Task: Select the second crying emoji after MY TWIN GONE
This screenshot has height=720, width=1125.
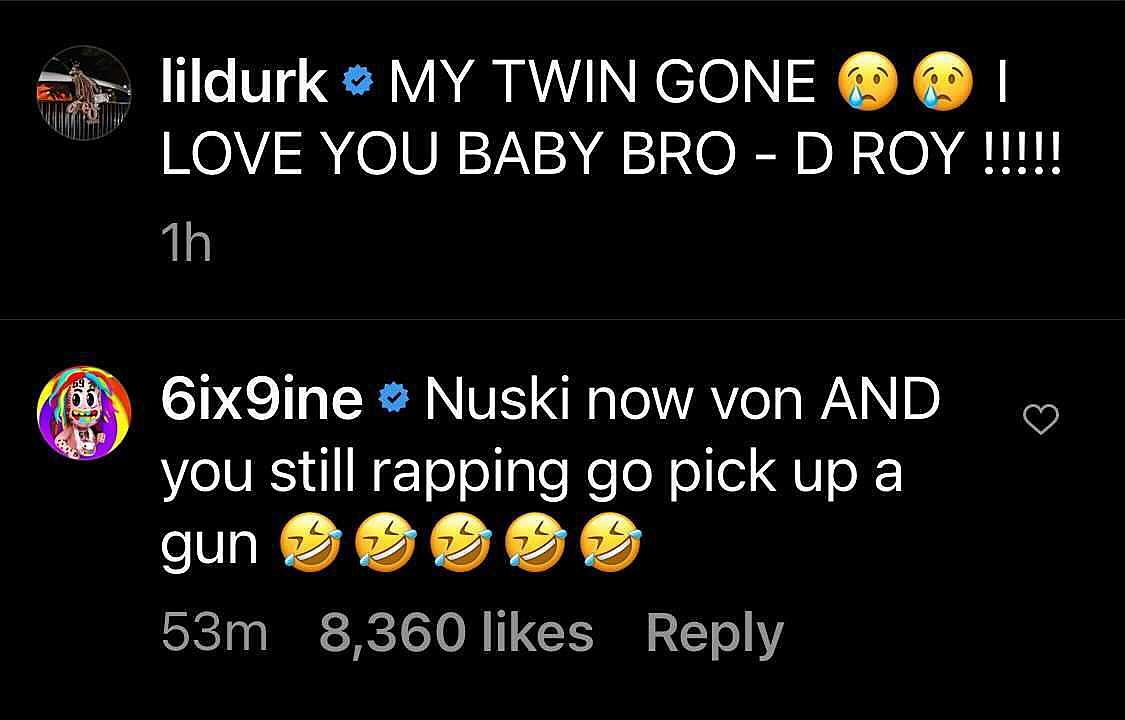Action: tap(942, 81)
